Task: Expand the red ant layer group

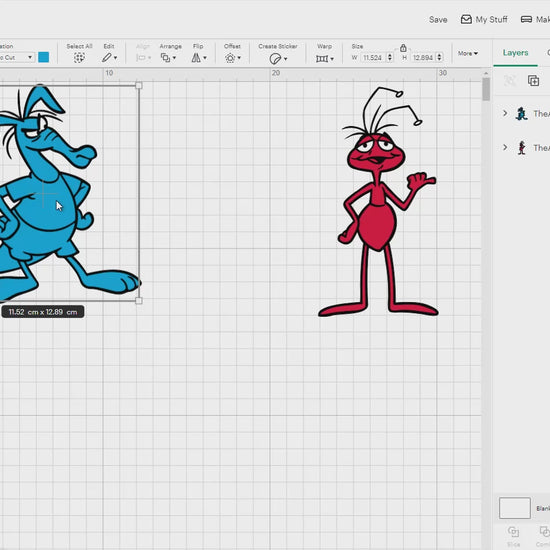Action: tap(505, 147)
